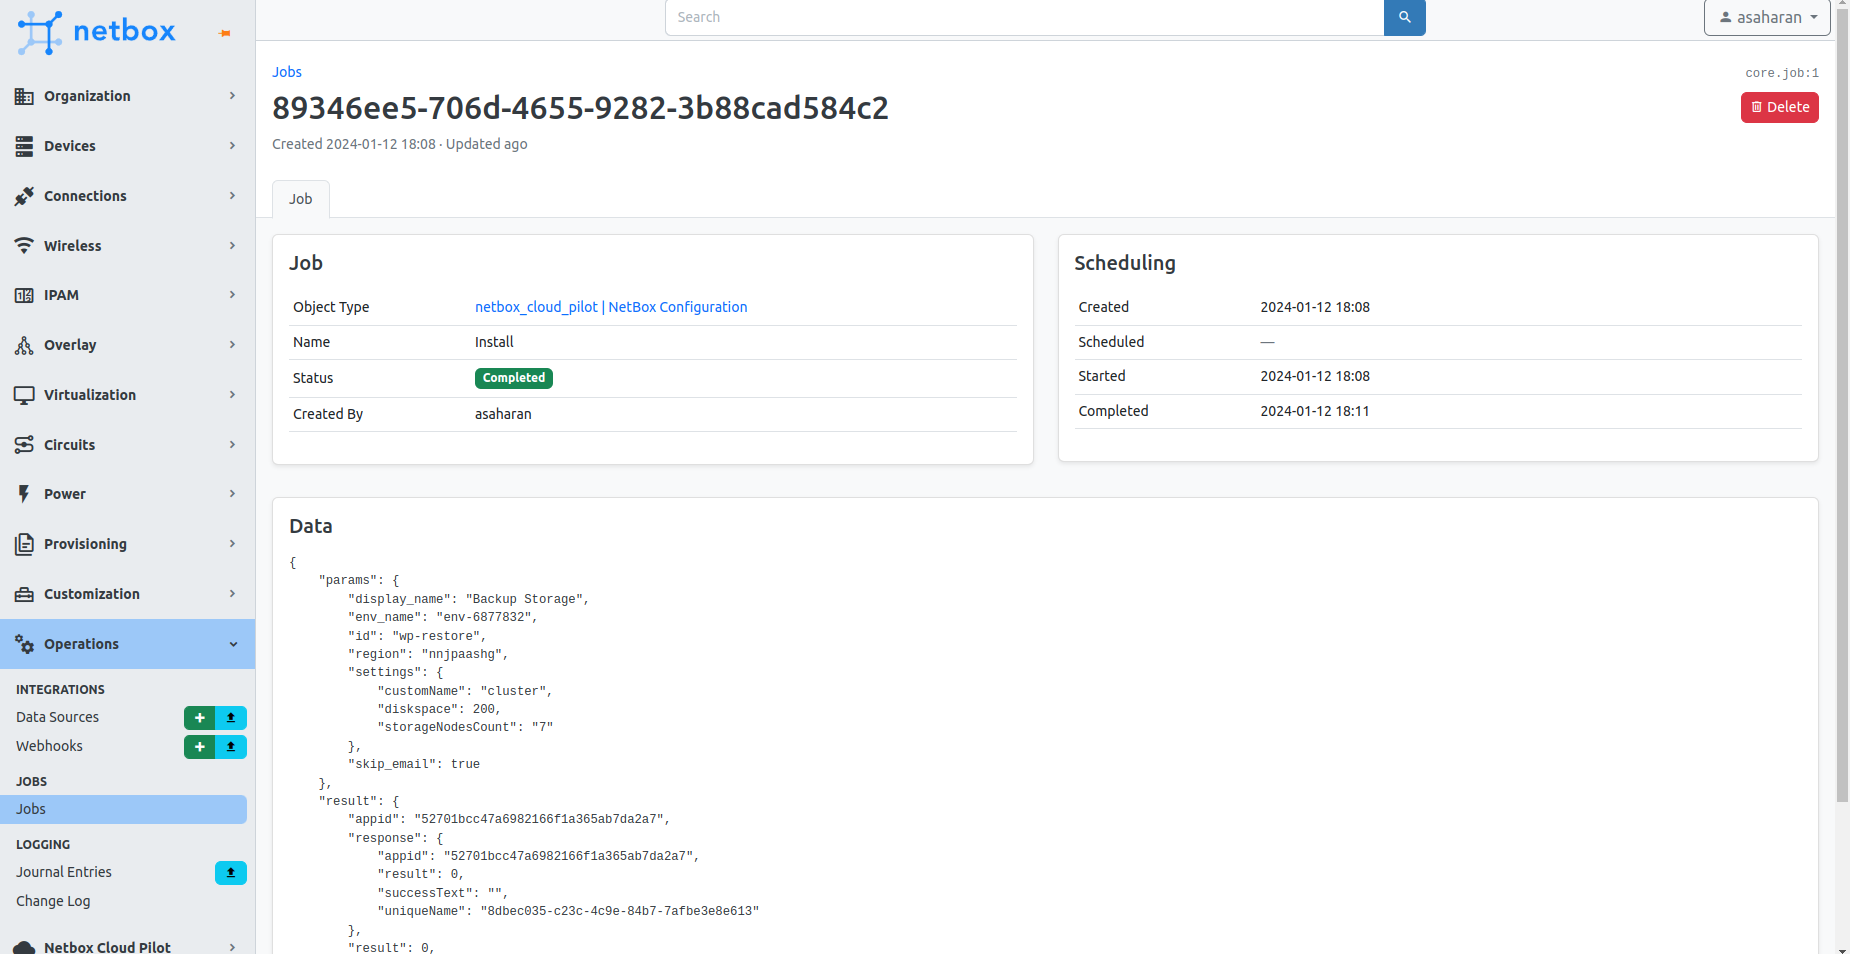Image resolution: width=1850 pixels, height=954 pixels.
Task: Click the red Delete button
Action: point(1780,107)
